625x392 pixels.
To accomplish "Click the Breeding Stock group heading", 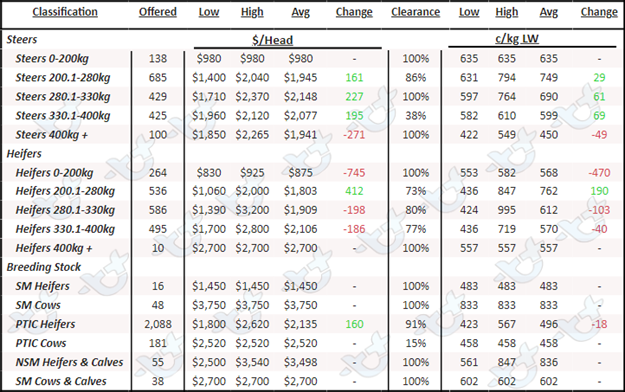I will tap(43, 267).
